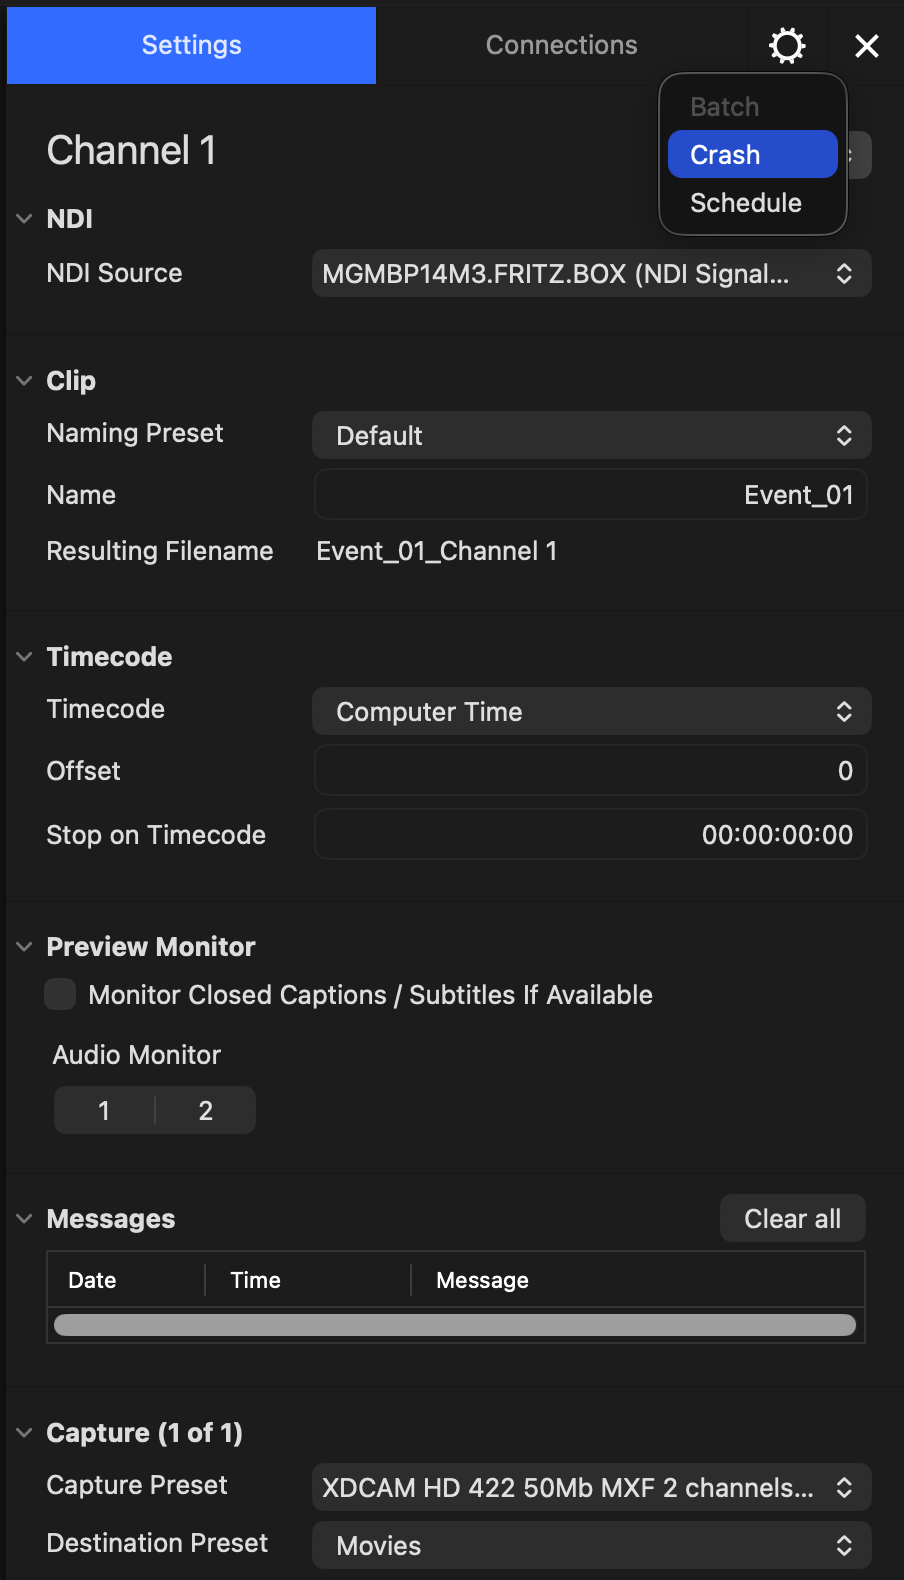The width and height of the screenshot is (904, 1580).
Task: Click the Clear all messages button
Action: 793,1219
